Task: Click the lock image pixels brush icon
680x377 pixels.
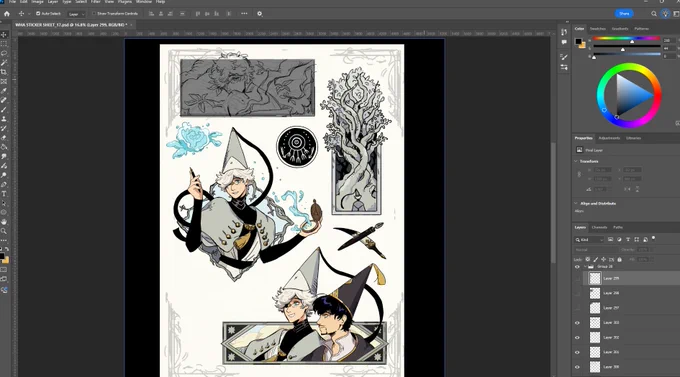Action: (x=595, y=259)
